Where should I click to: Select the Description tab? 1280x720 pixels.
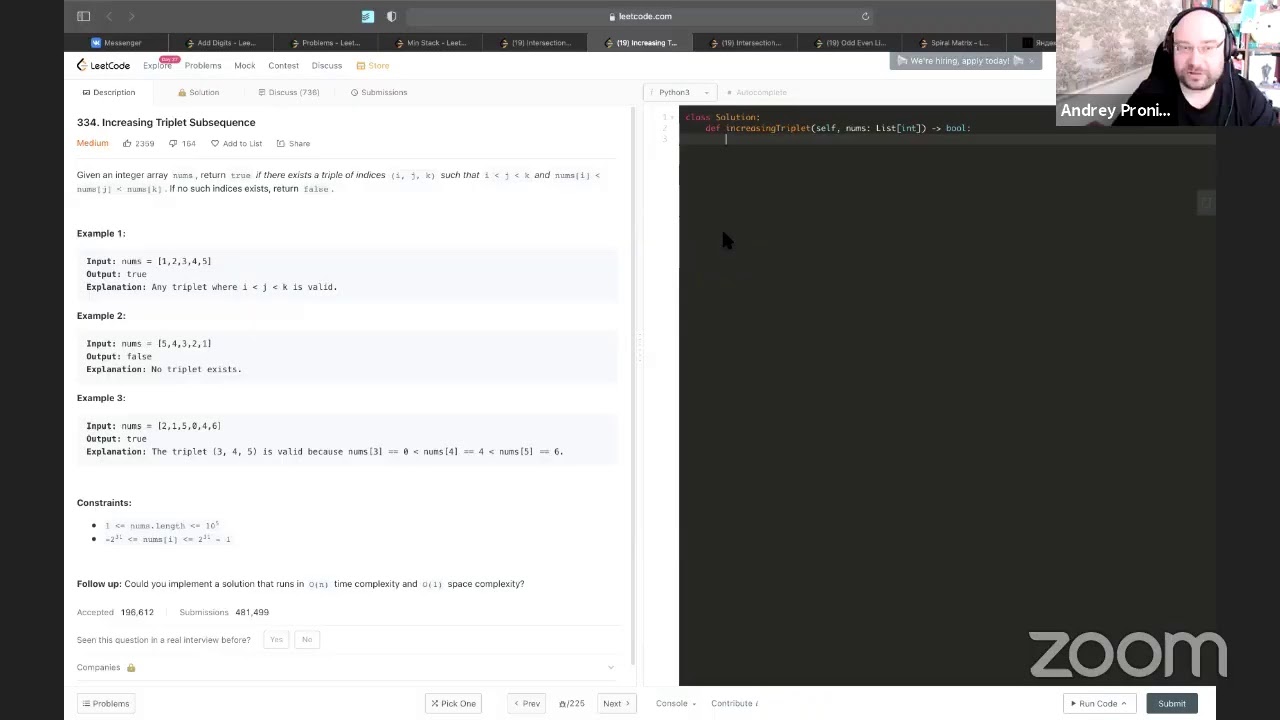point(109,92)
